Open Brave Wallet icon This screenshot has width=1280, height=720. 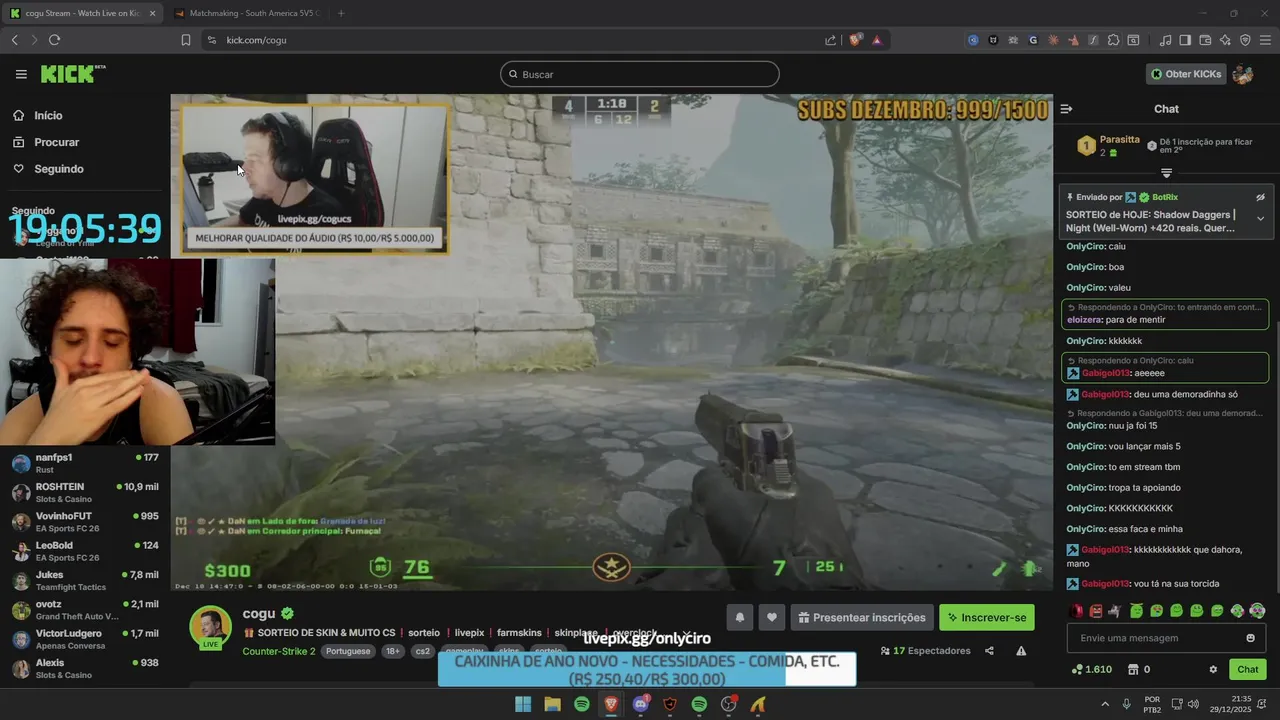pos(1205,40)
